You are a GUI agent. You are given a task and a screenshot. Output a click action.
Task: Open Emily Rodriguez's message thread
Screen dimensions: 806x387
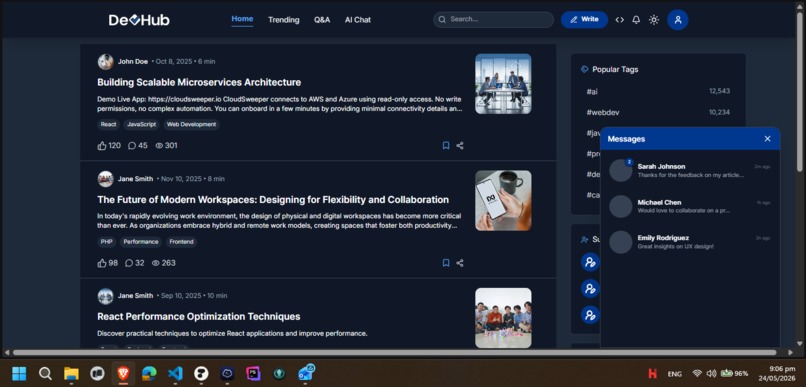pyautogui.click(x=690, y=242)
